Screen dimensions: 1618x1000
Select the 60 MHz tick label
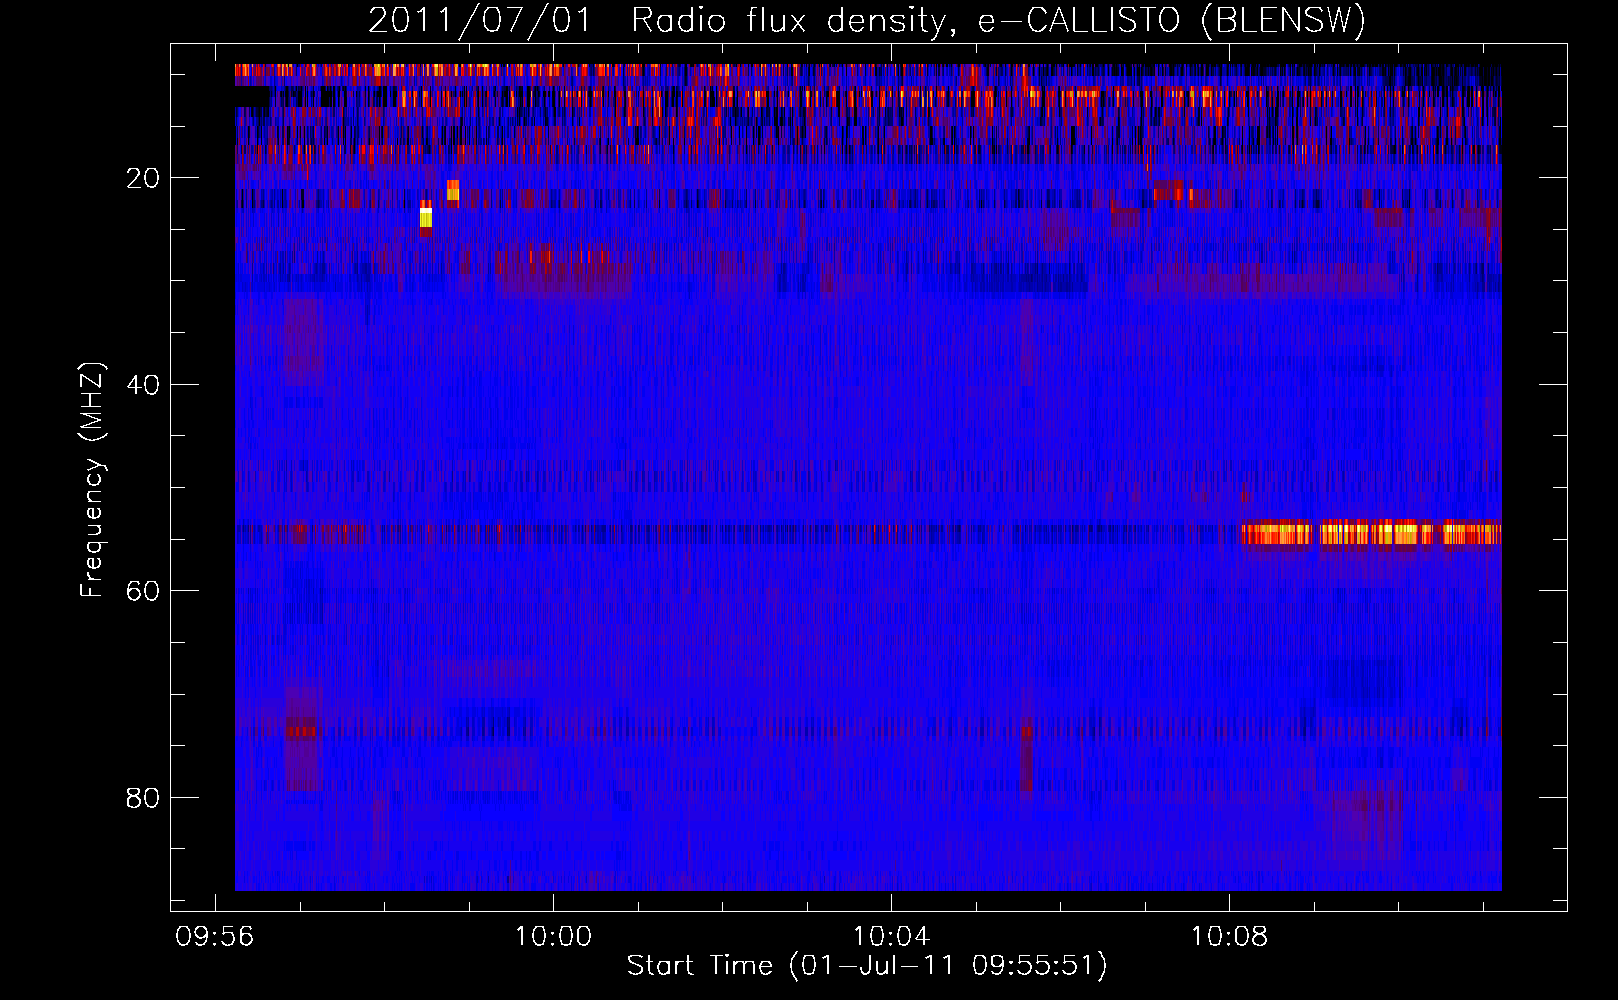[144, 591]
